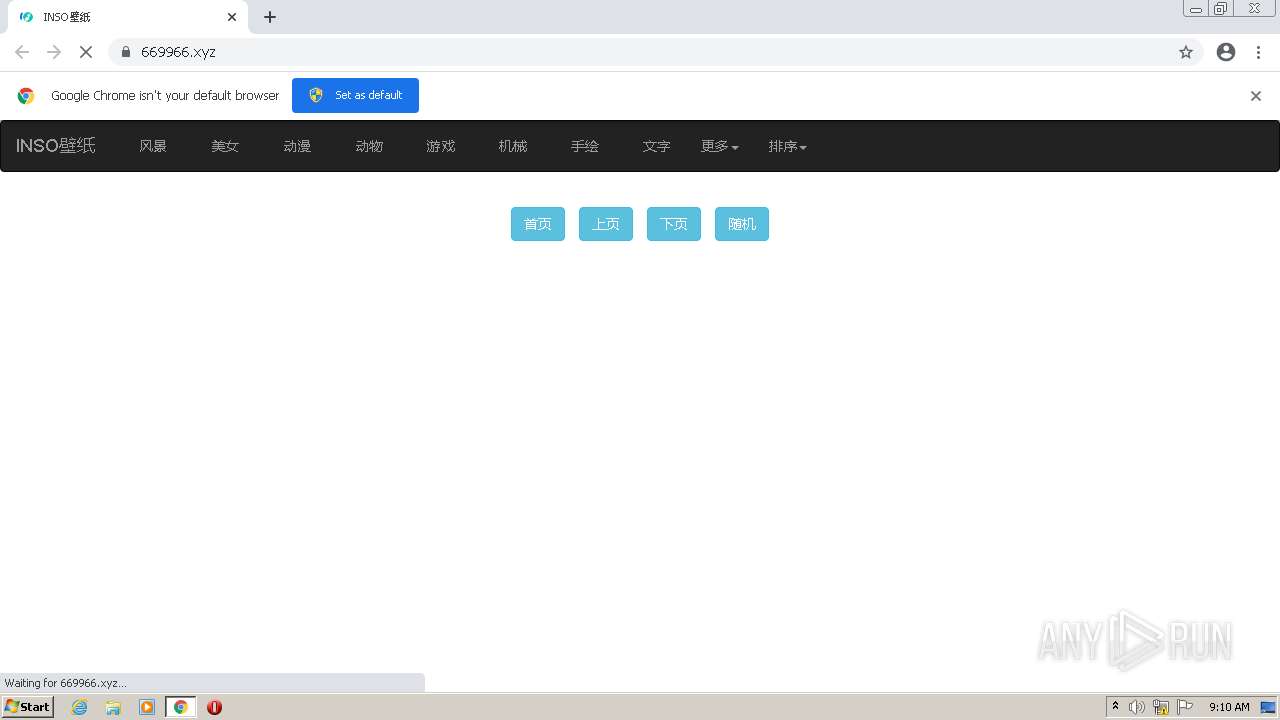
Task: Close the INSO壁纸 tab
Action: (232, 17)
